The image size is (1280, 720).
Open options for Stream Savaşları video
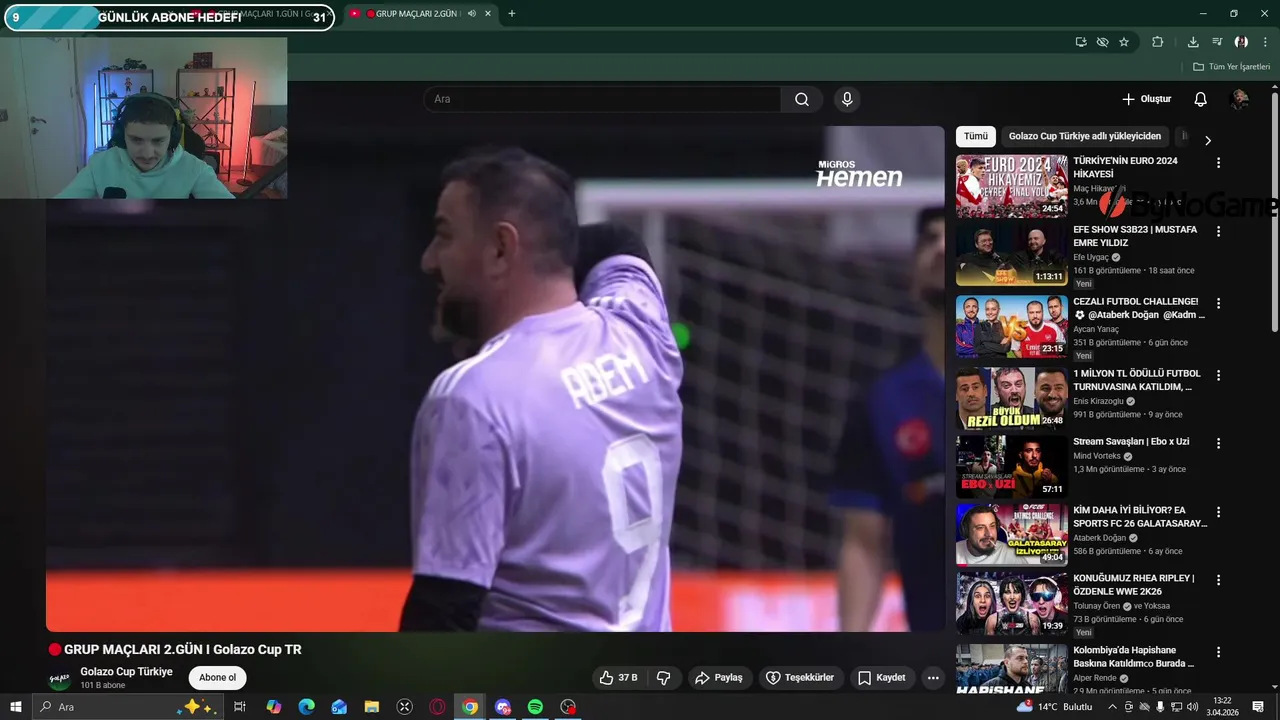(x=1218, y=443)
